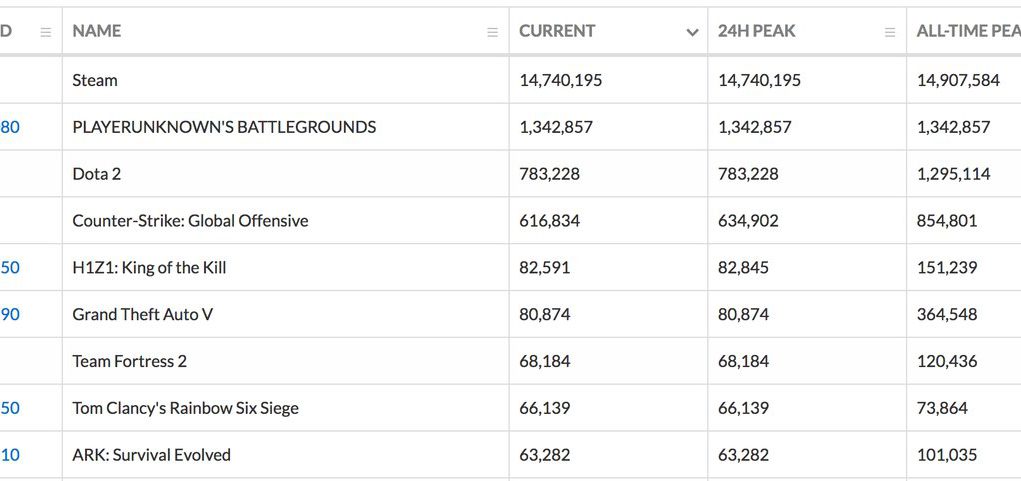Viewport: 1021px width, 481px height.
Task: Open ARK: Survival Evolved ID link
Action: pyautogui.click(x=10, y=455)
